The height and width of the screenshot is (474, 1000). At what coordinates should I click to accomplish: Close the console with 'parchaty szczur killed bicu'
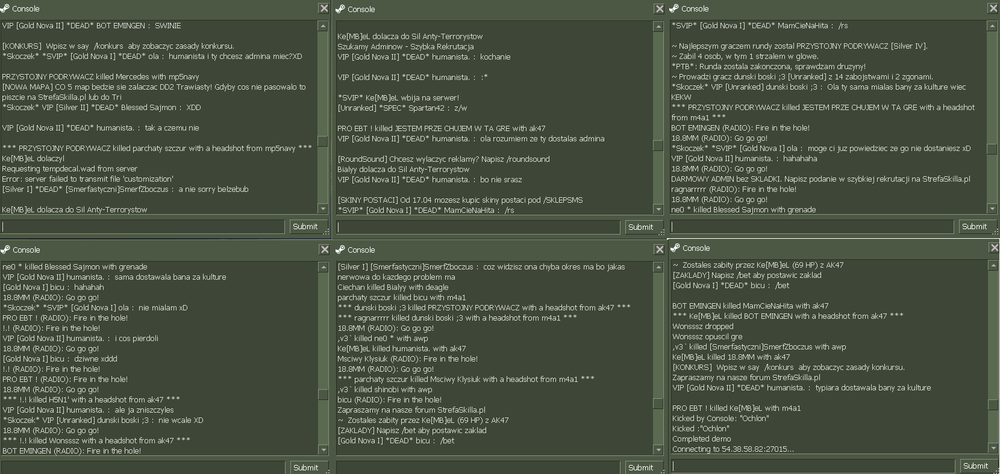(x=659, y=249)
